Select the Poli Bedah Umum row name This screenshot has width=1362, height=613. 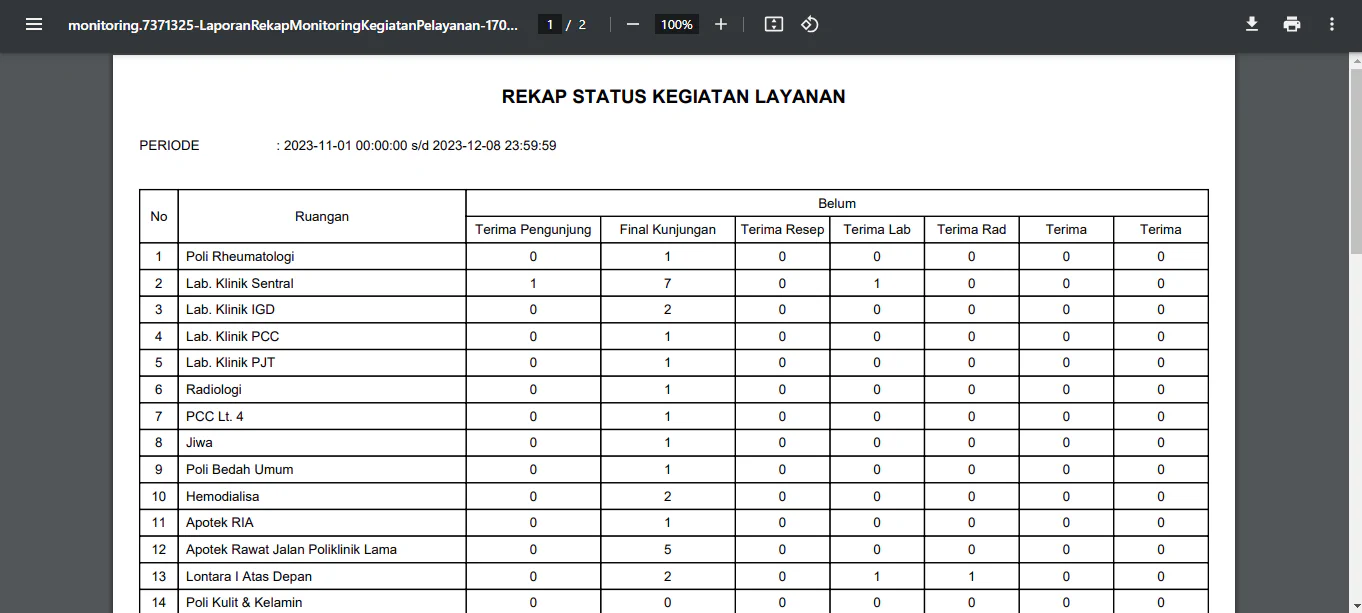(x=240, y=470)
